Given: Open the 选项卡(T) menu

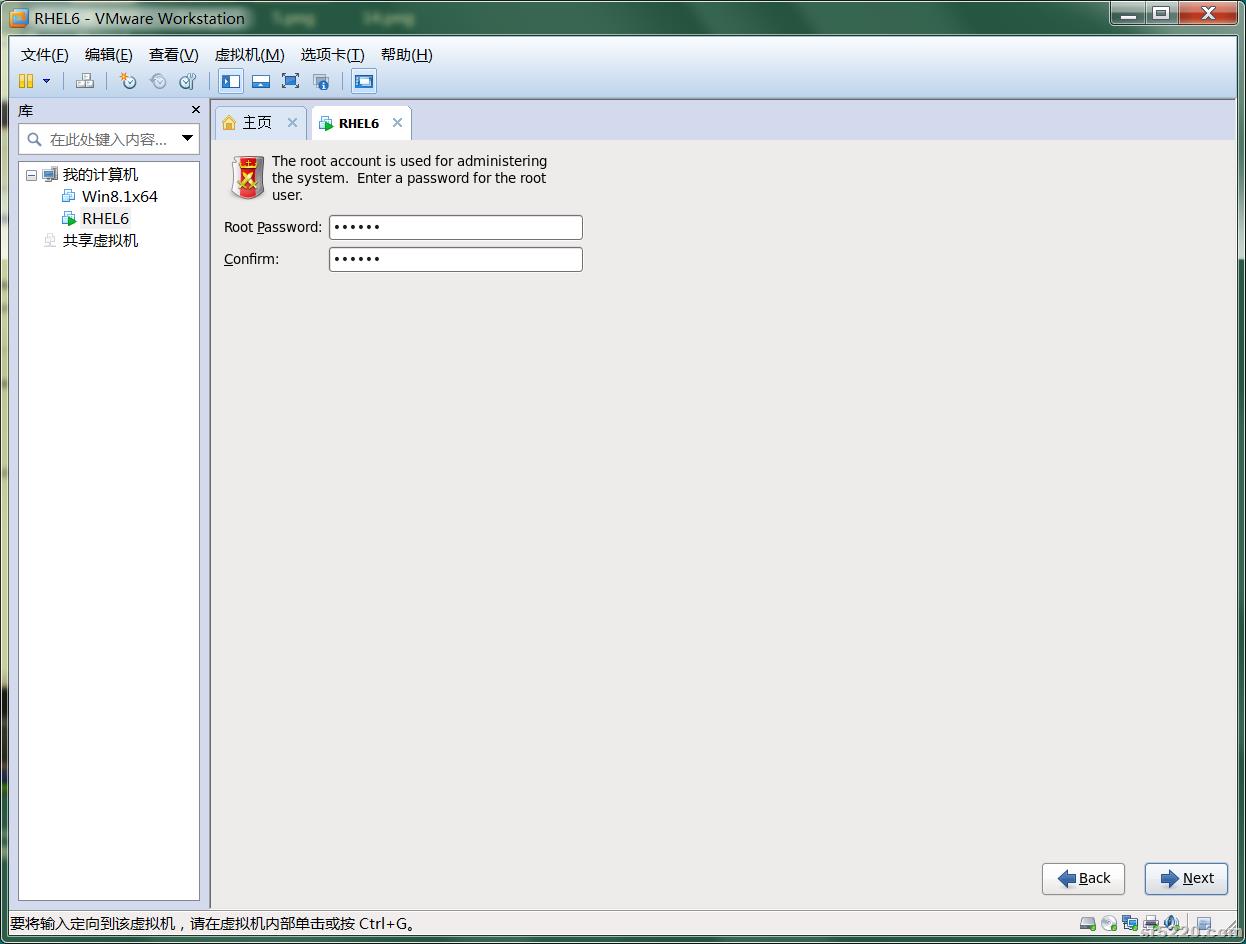Looking at the screenshot, I should click(x=333, y=55).
